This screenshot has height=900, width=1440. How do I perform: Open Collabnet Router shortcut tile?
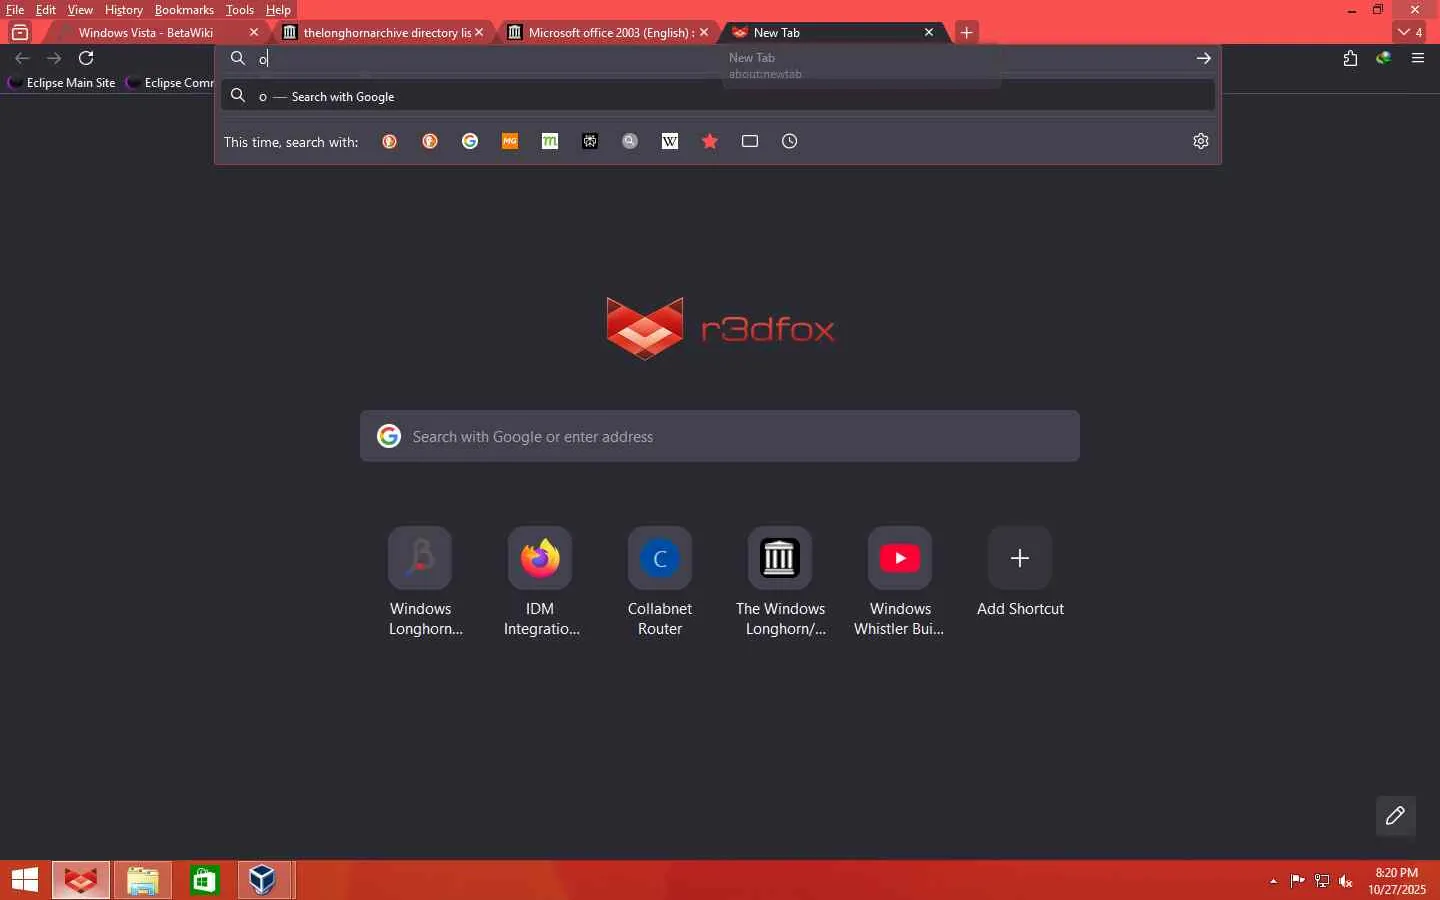point(660,582)
